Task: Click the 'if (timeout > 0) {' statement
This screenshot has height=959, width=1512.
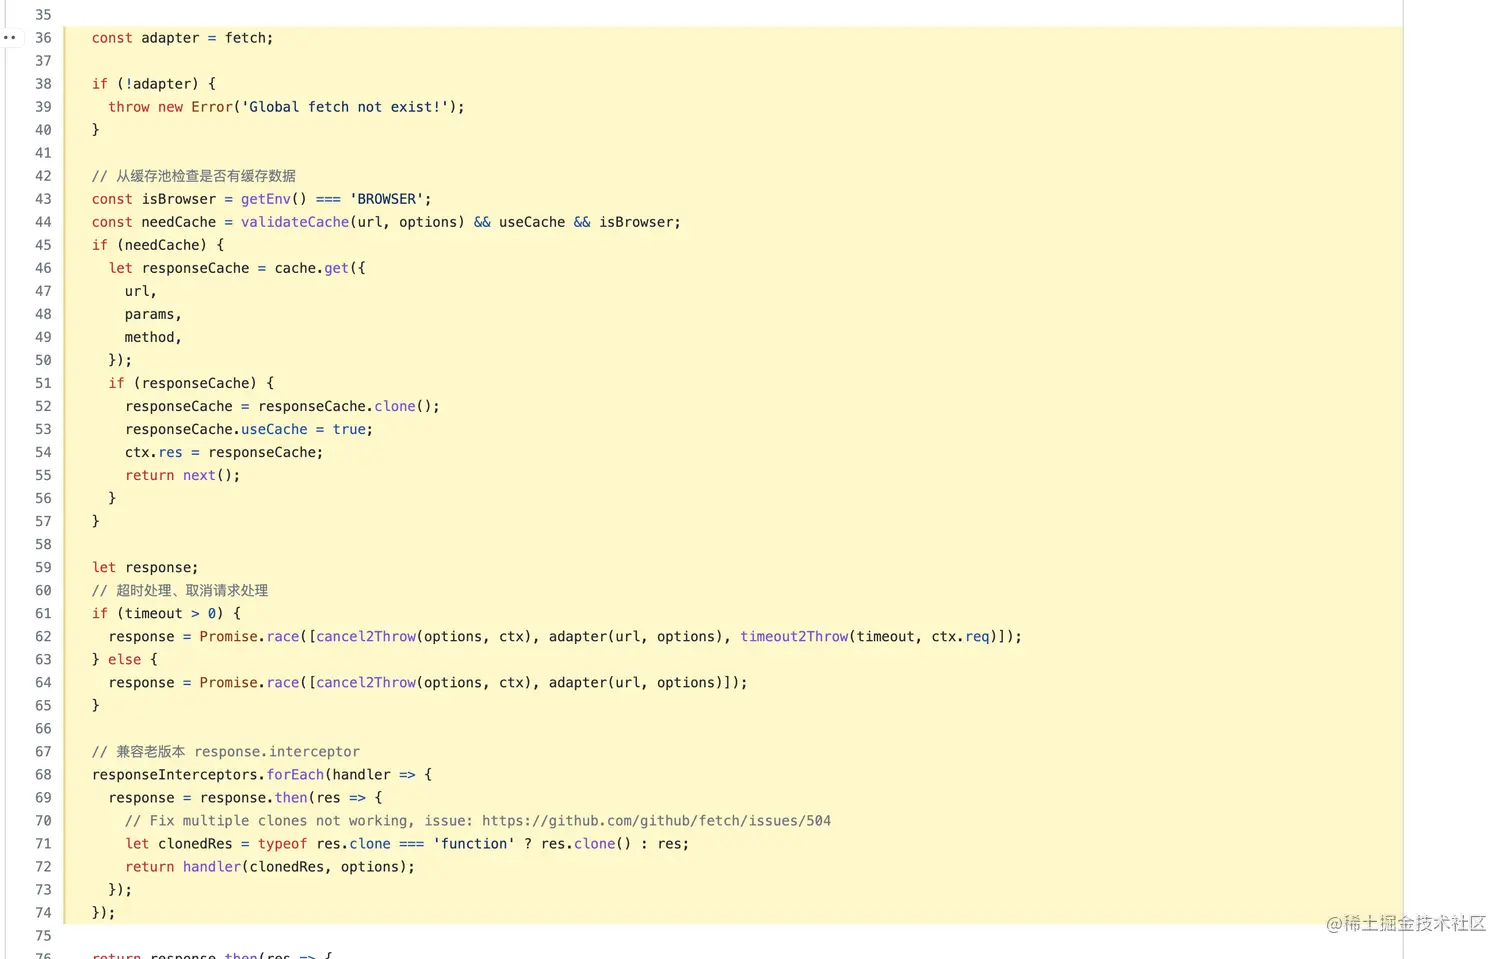Action: pyautogui.click(x=166, y=613)
